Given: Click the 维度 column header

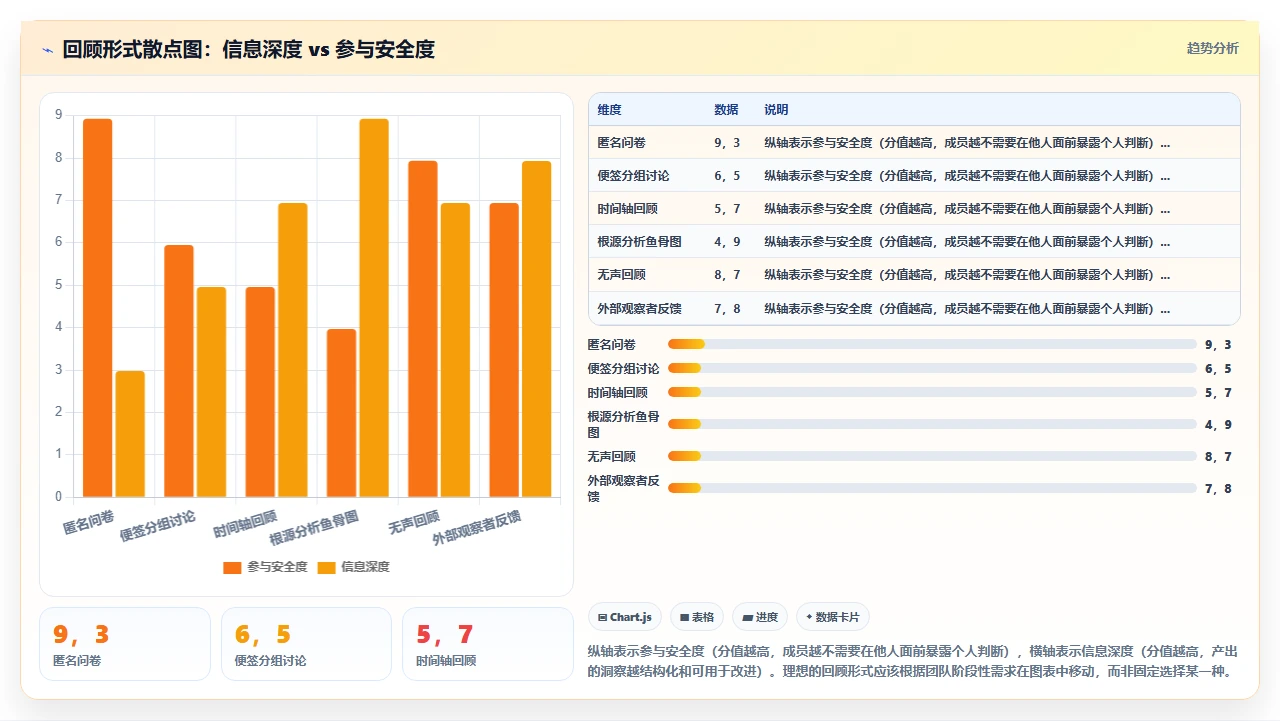Looking at the screenshot, I should tap(610, 110).
